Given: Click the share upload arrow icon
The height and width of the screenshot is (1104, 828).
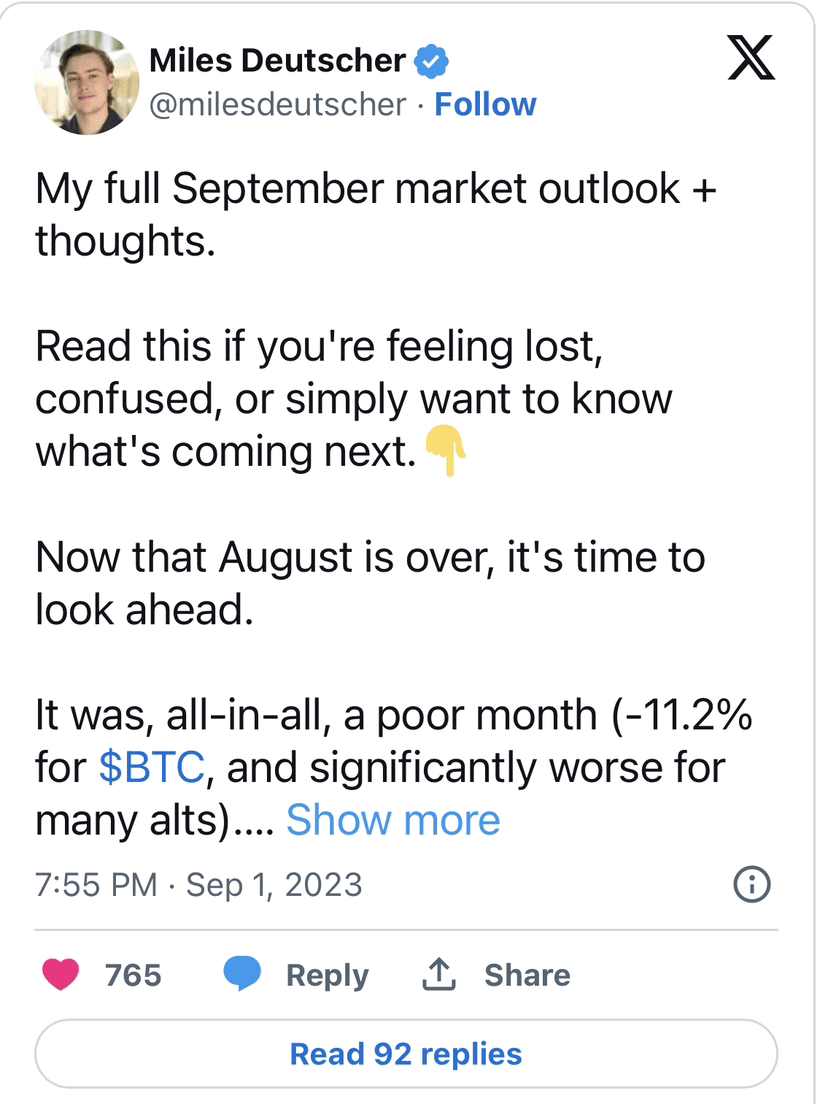Looking at the screenshot, I should click(439, 975).
